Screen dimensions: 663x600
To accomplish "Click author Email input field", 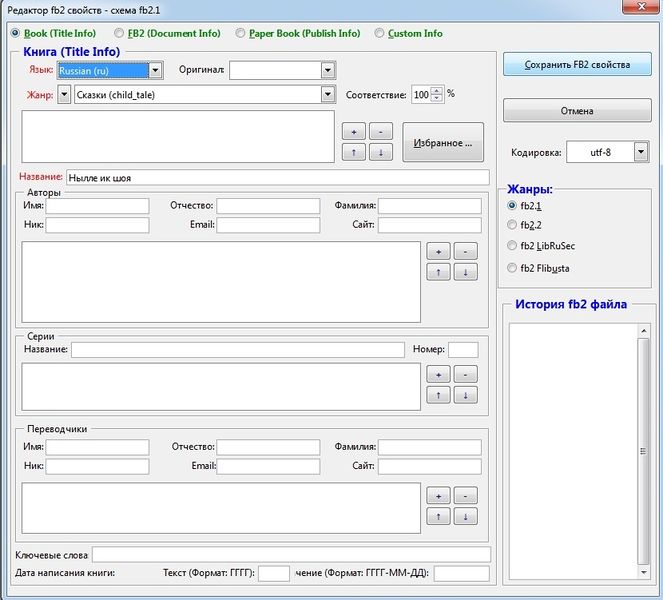I will click(268, 225).
